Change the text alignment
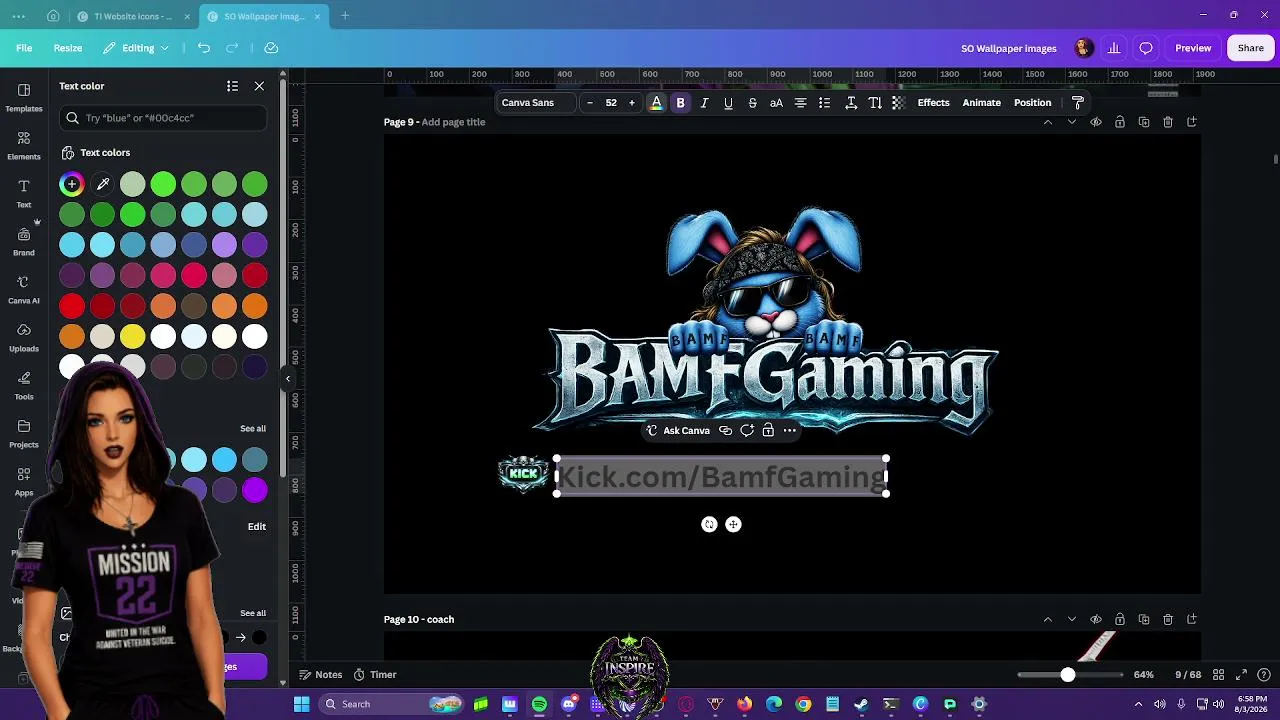 [800, 103]
